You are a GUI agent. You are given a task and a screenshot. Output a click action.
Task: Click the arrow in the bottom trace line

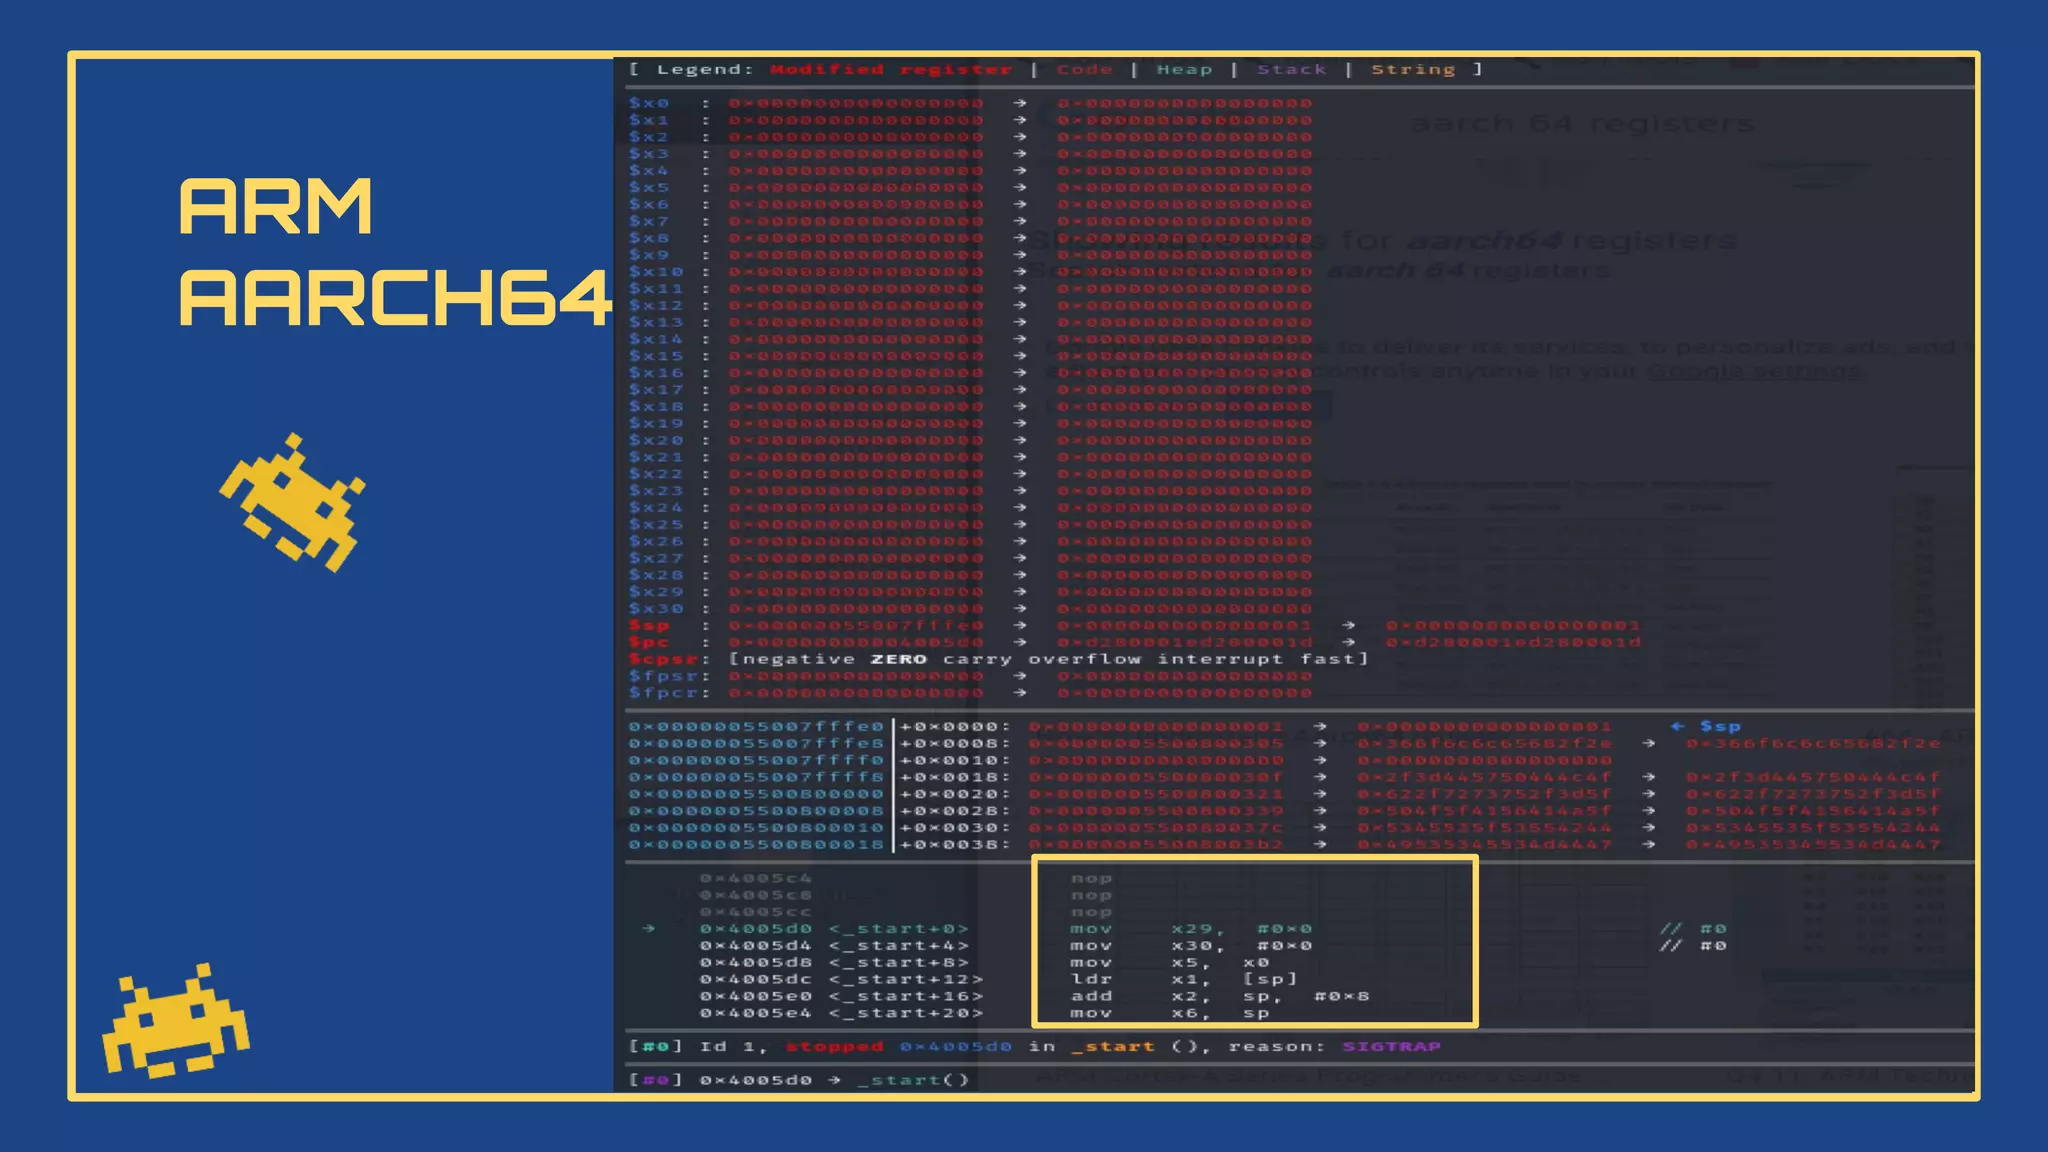(834, 1080)
